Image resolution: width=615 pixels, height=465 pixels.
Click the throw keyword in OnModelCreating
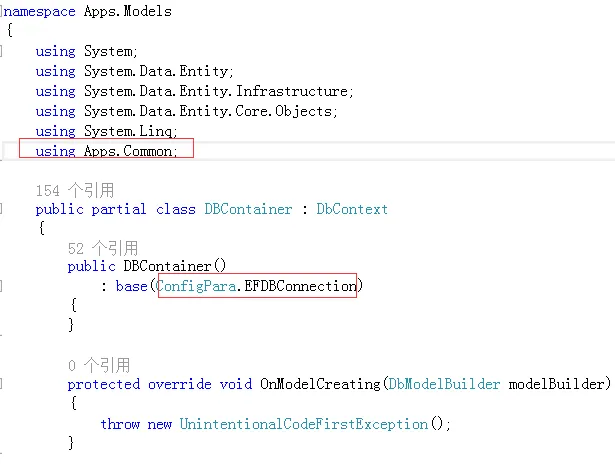[120, 424]
